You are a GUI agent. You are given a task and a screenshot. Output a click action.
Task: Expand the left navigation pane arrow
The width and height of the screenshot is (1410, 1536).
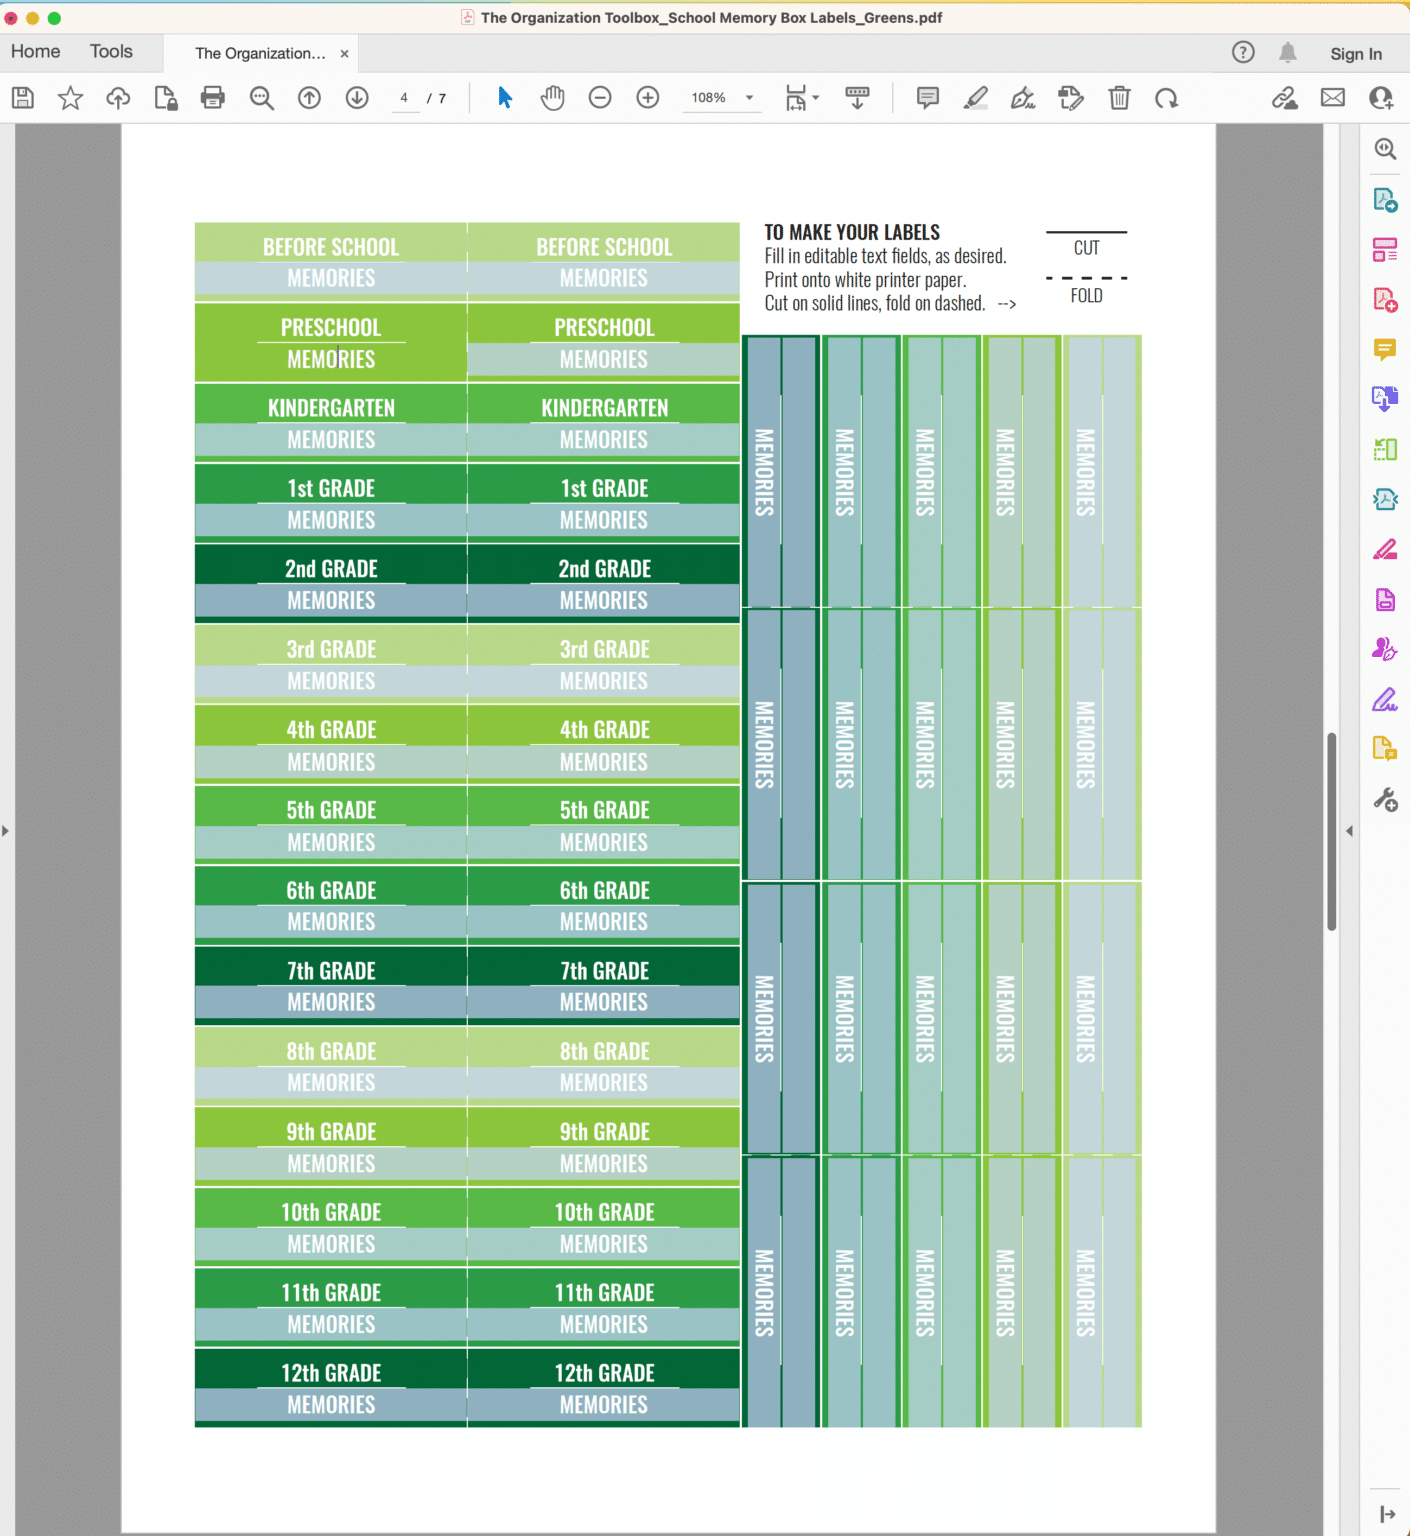(x=6, y=831)
